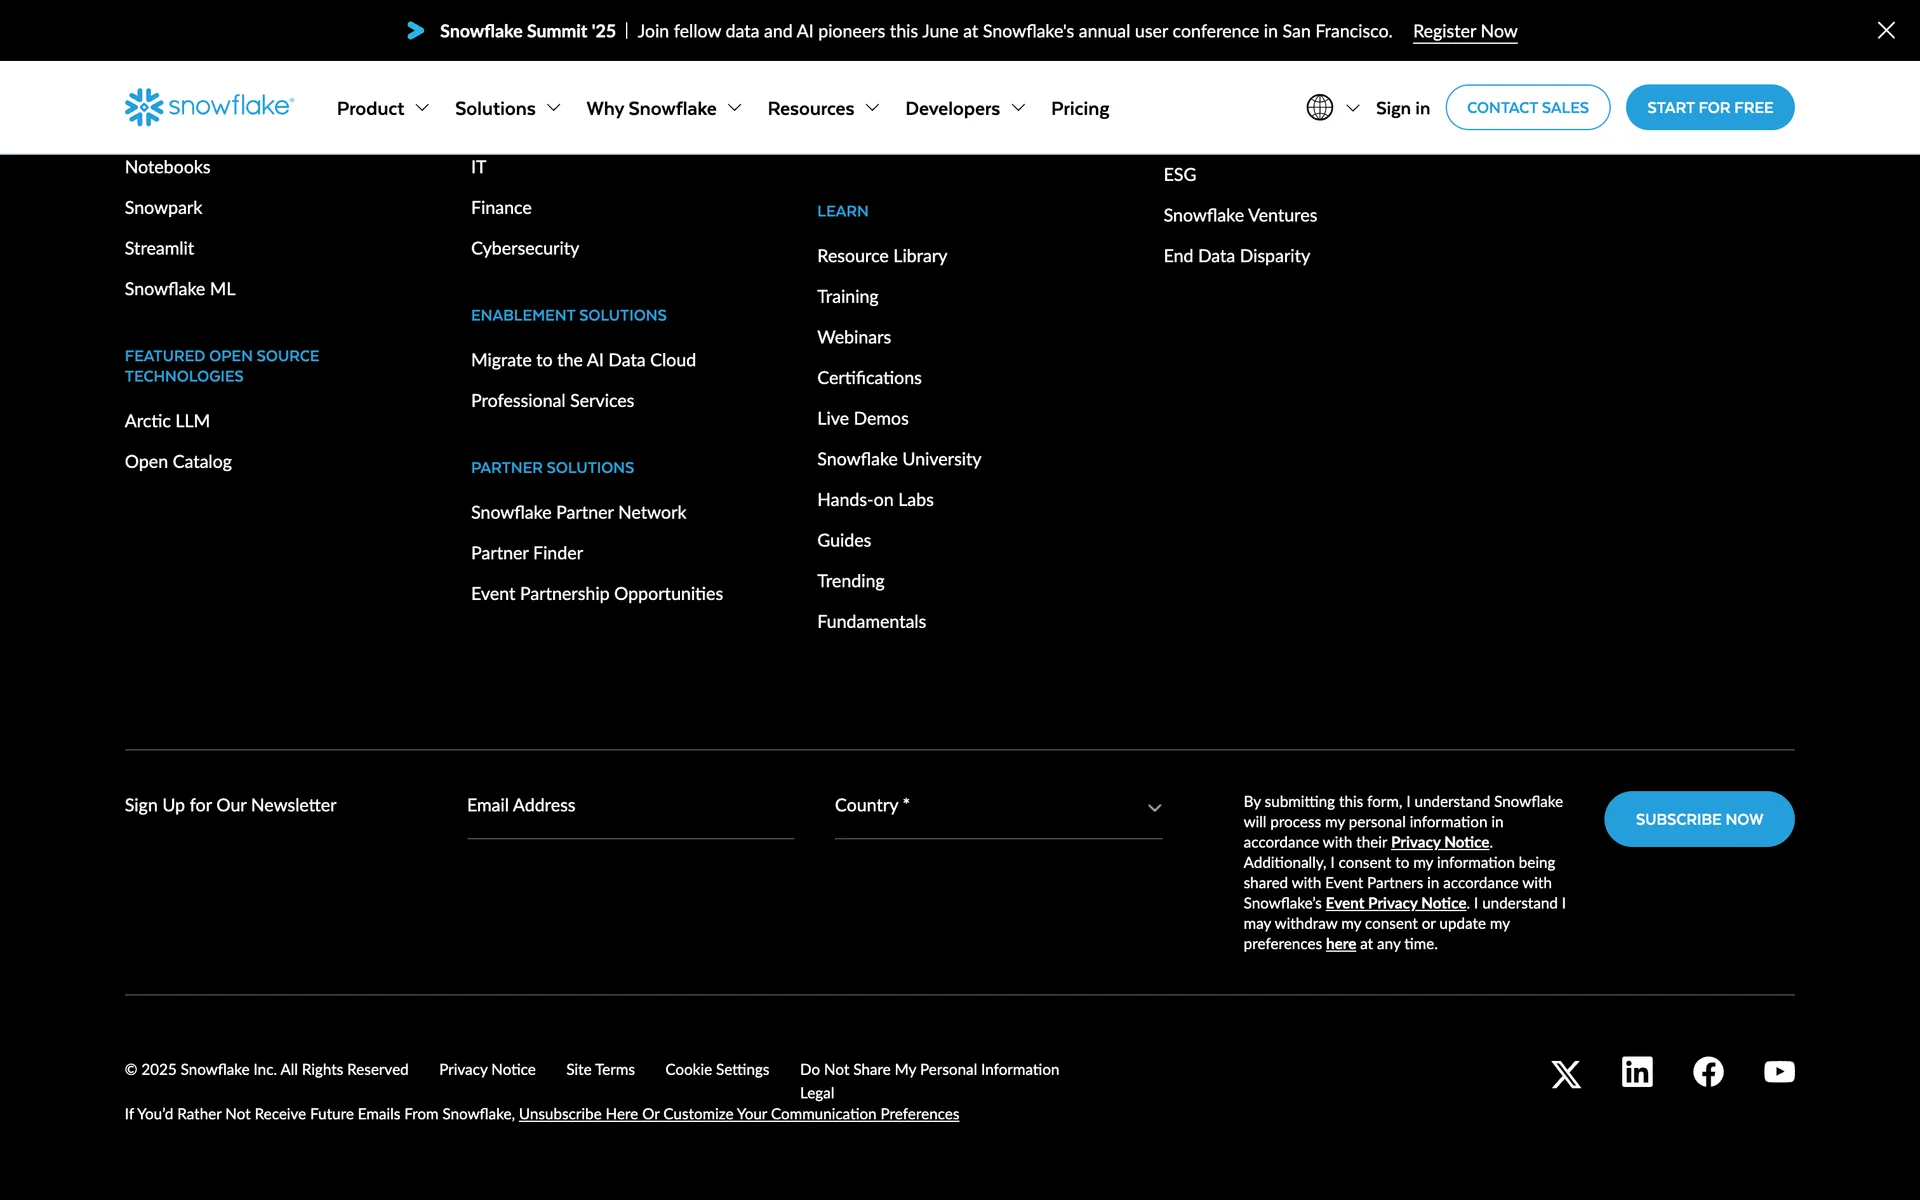Open the Developers navigation menu
This screenshot has width=1920, height=1200.
965,108
